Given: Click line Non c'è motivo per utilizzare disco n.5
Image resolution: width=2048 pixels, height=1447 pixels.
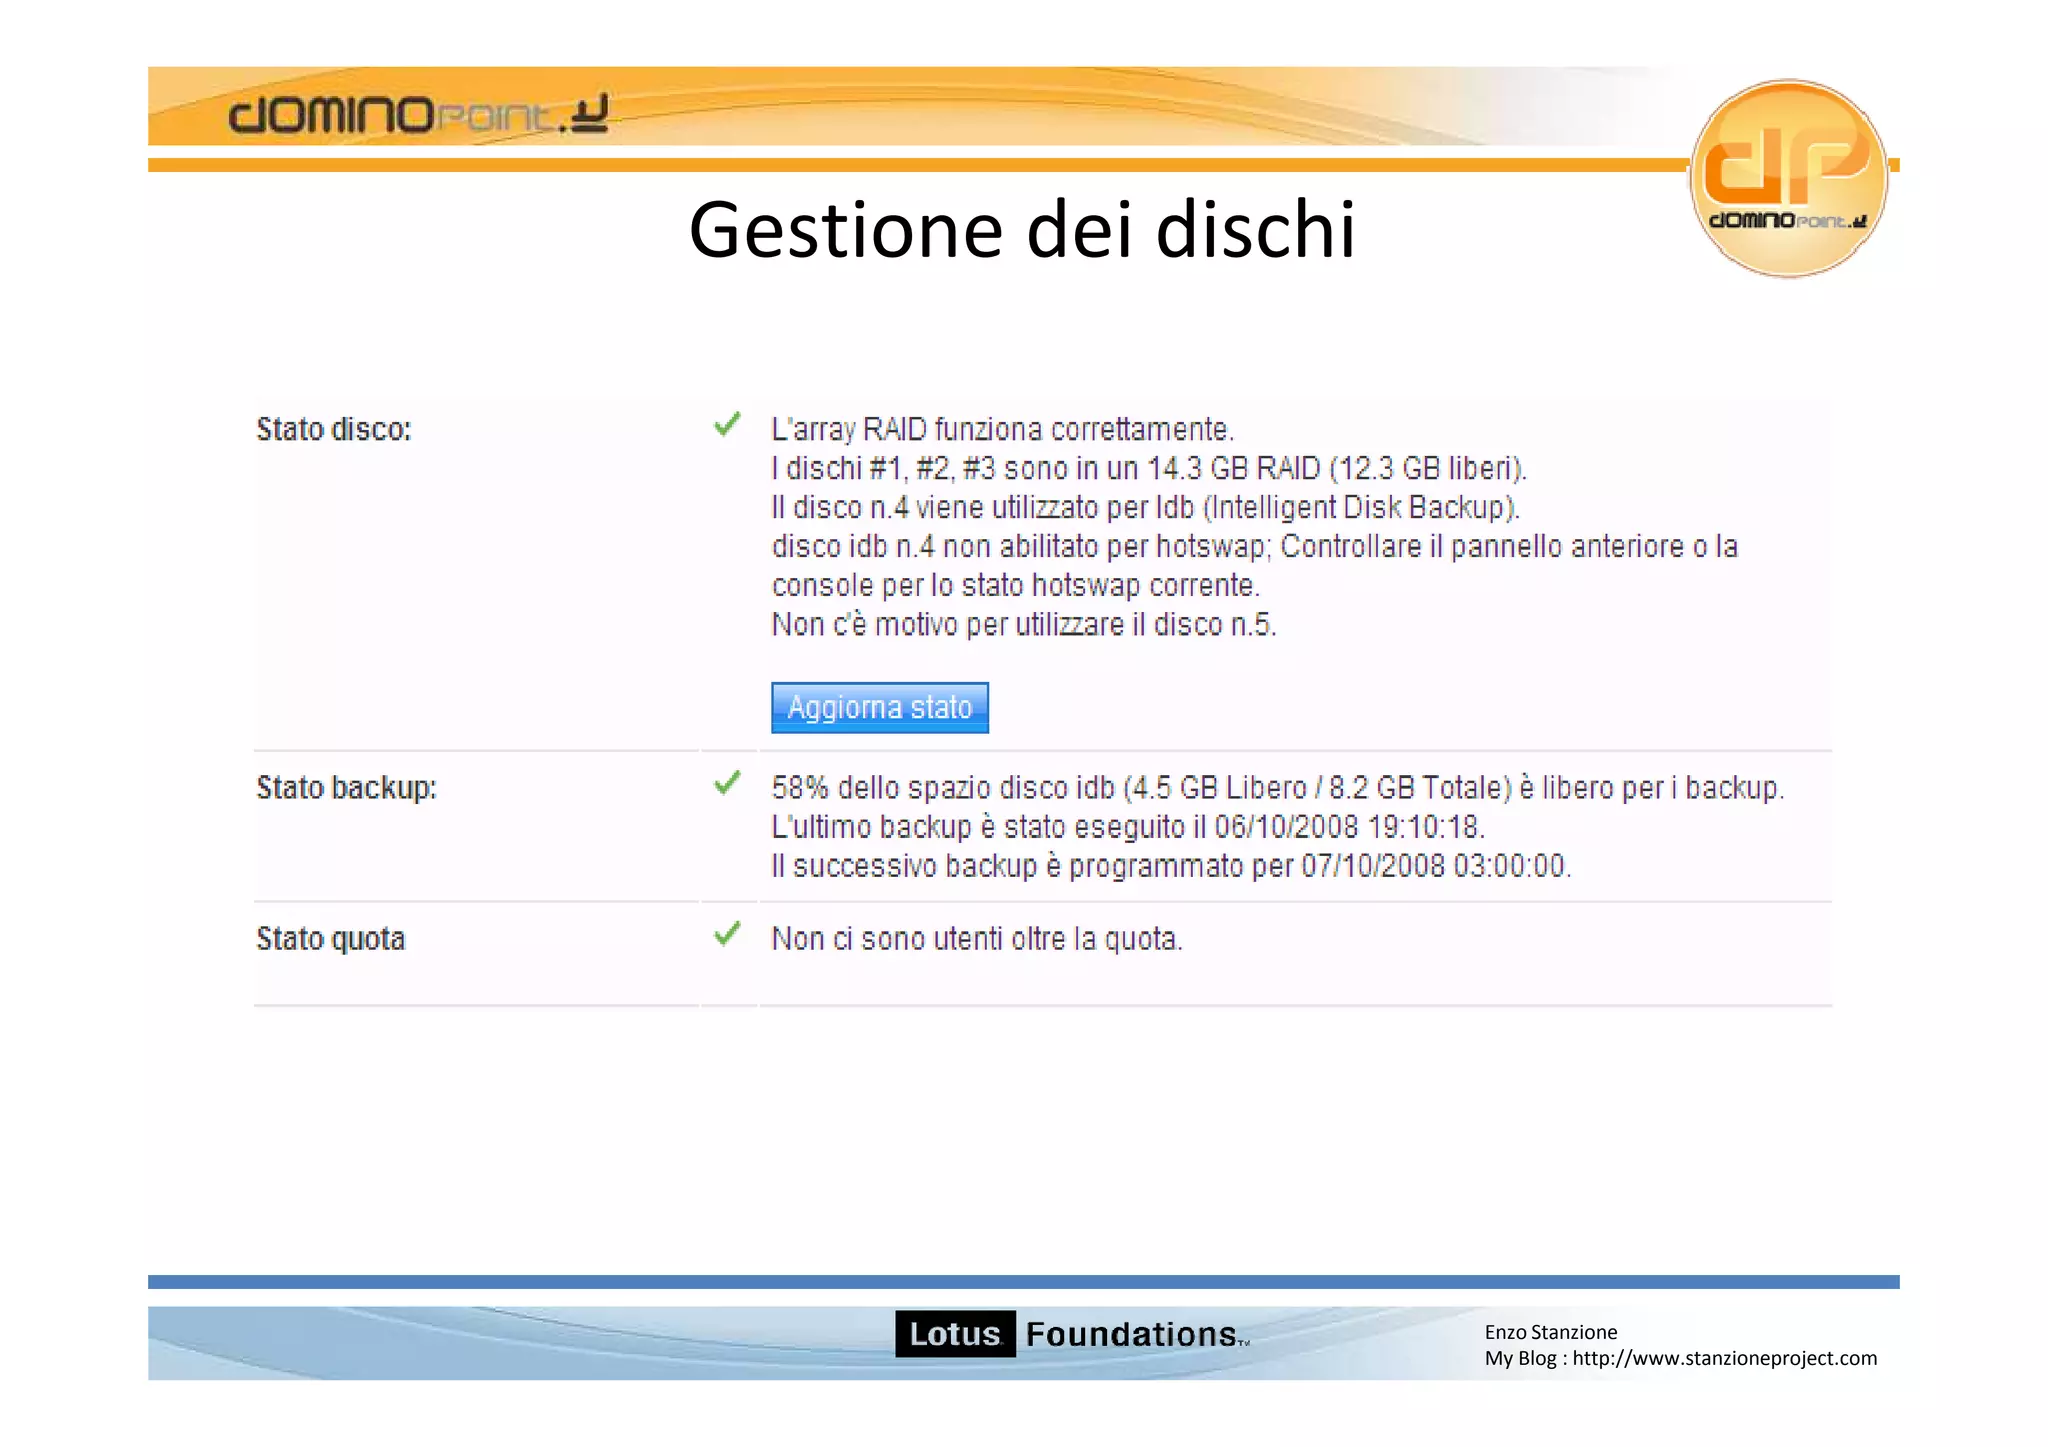Looking at the screenshot, I should coord(1024,625).
